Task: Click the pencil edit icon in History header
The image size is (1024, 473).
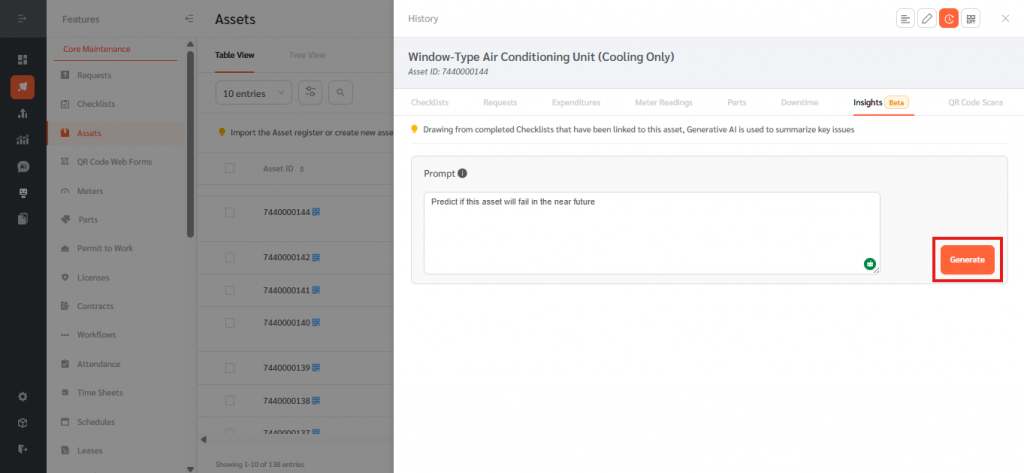Action: (927, 18)
